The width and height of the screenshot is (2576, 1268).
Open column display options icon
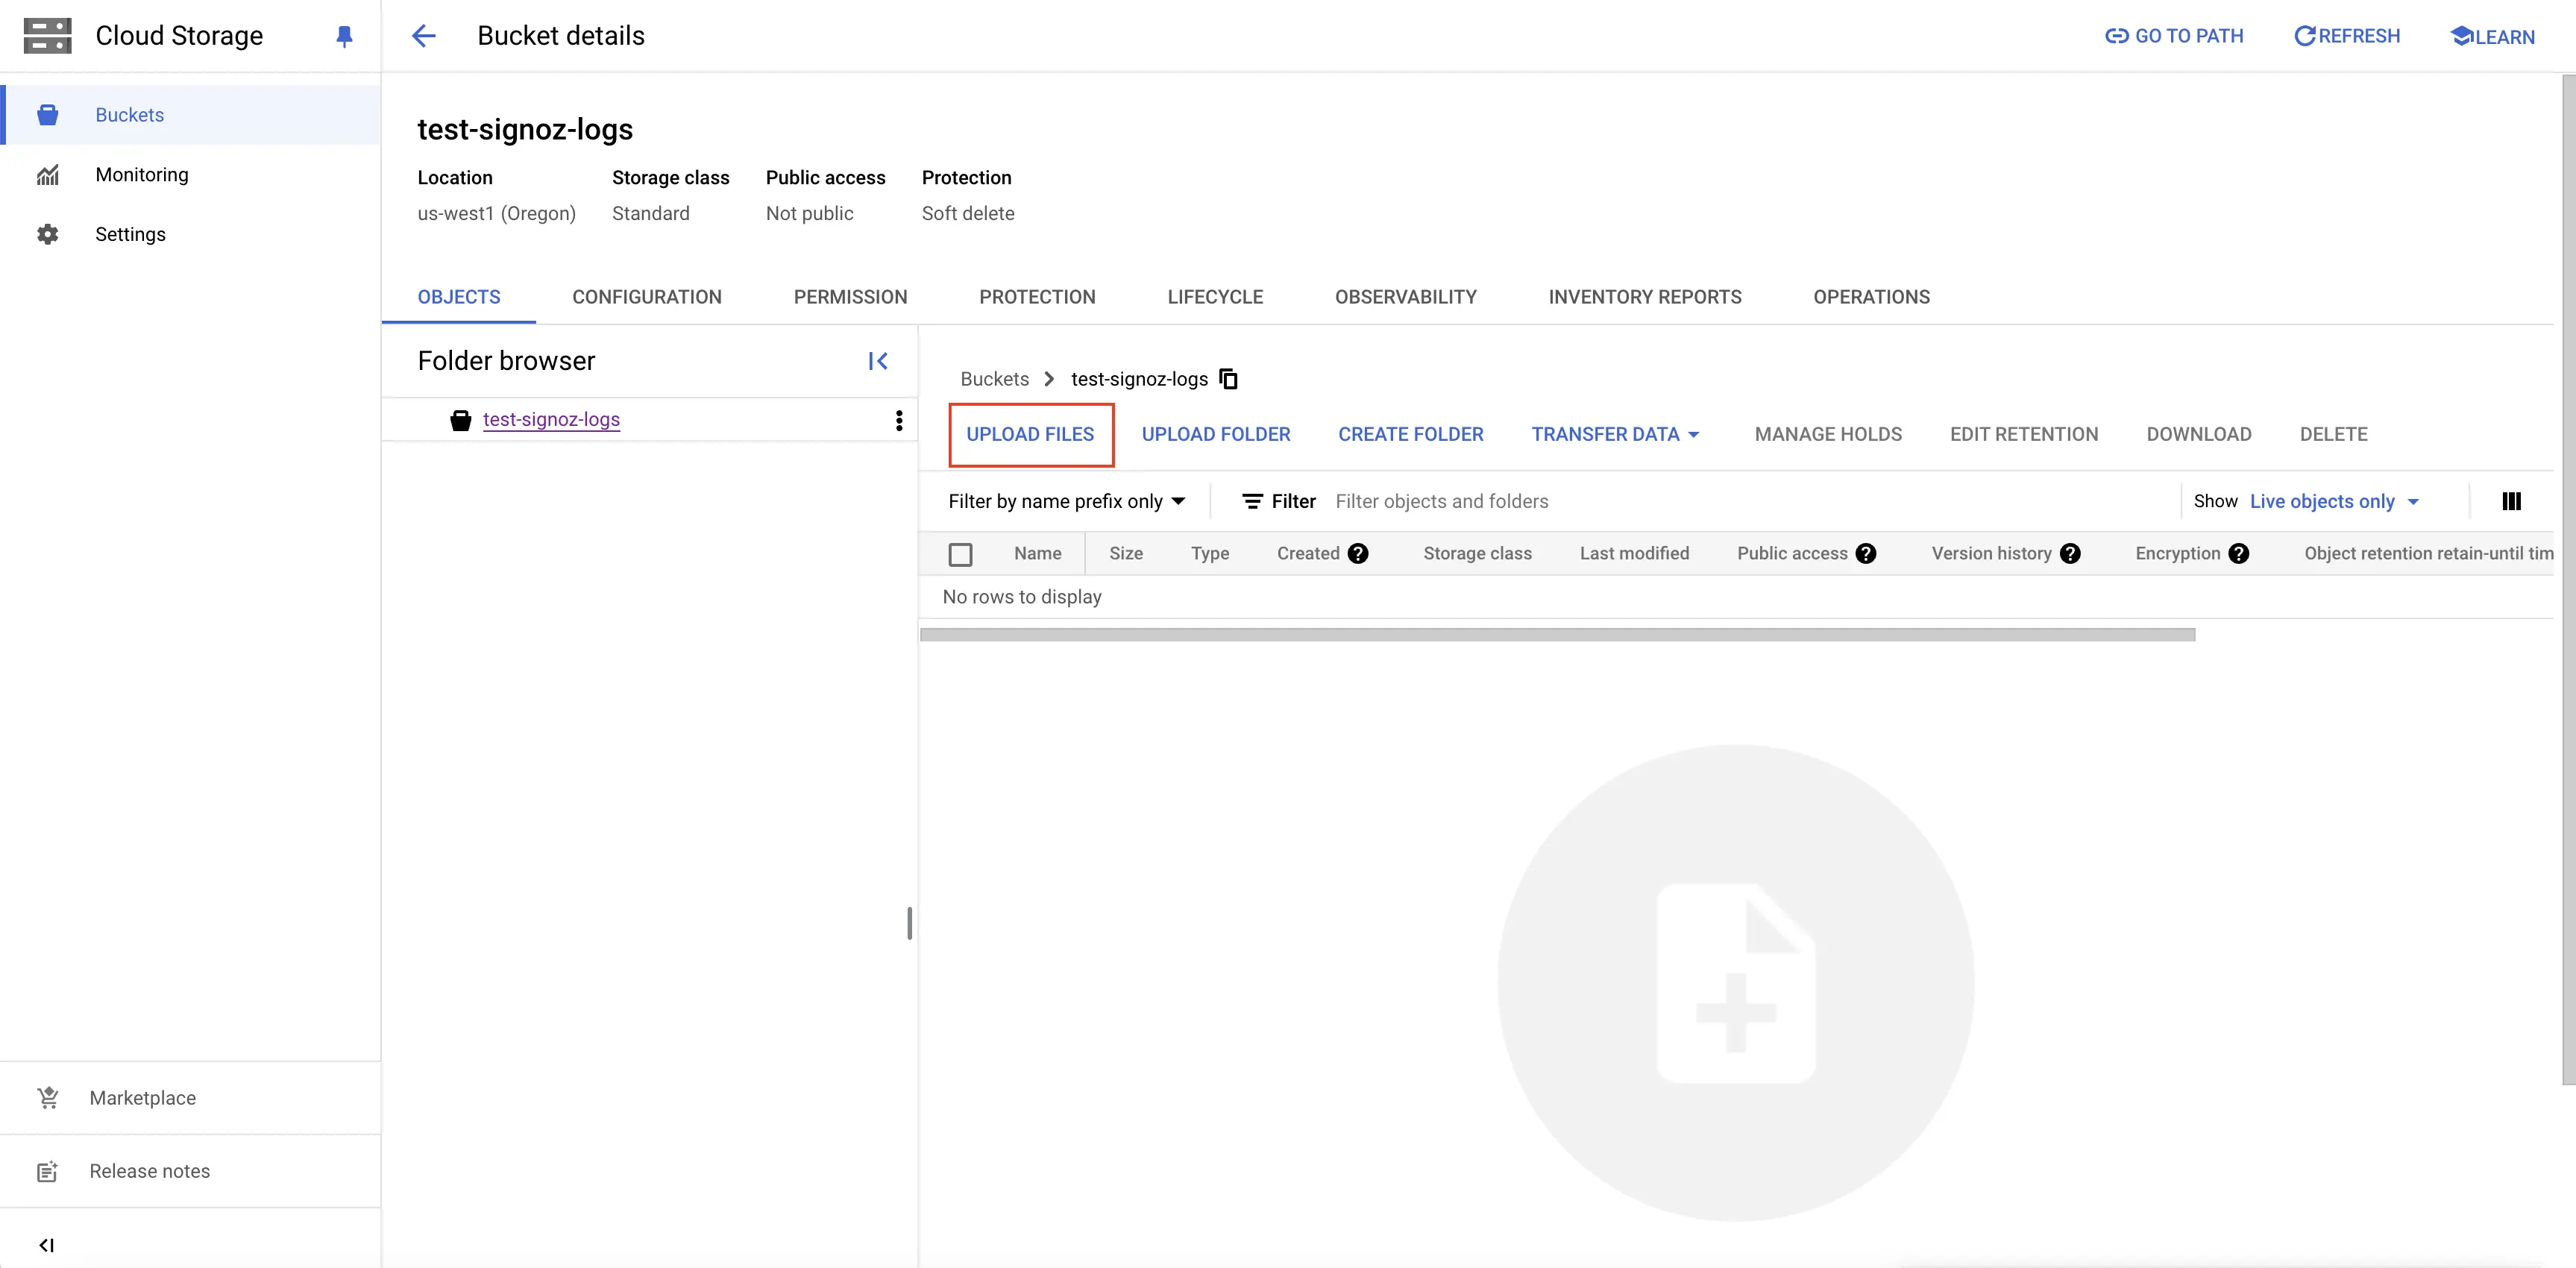click(2511, 501)
